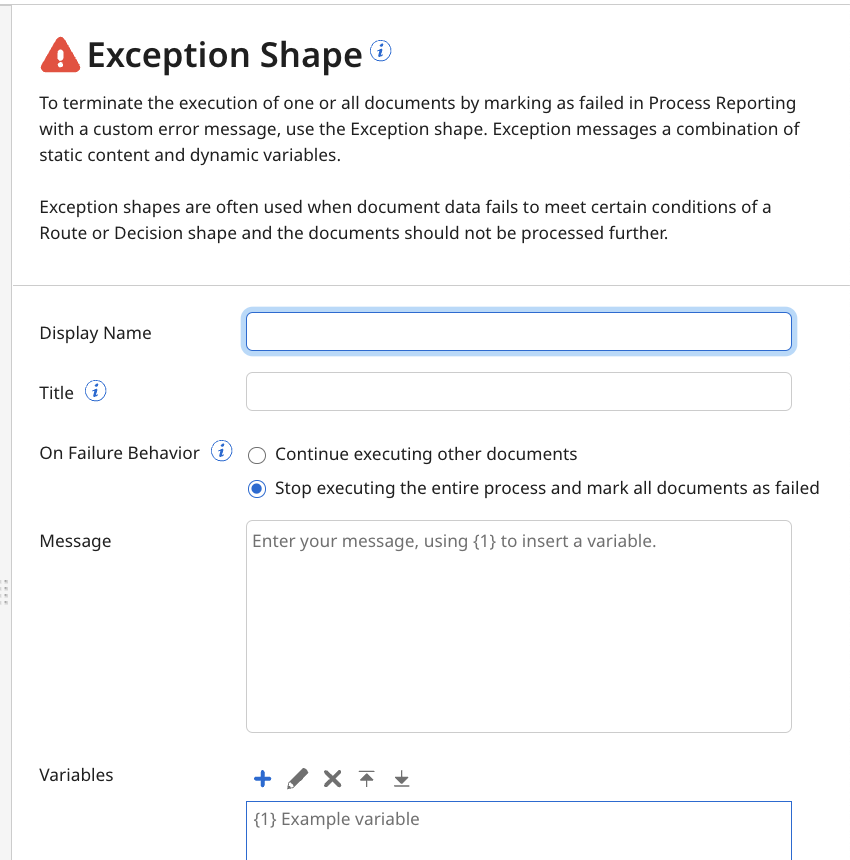Move the variable to top with arrow icon
Screen dimensions: 850x860
click(x=366, y=777)
